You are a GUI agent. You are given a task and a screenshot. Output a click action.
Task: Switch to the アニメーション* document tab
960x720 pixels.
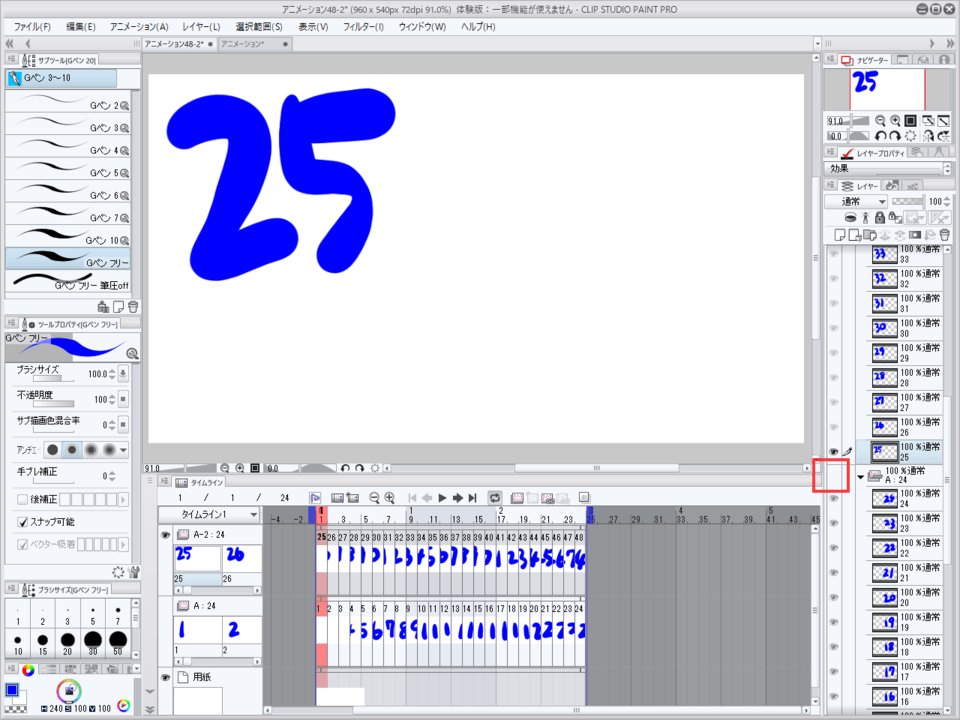click(247, 44)
